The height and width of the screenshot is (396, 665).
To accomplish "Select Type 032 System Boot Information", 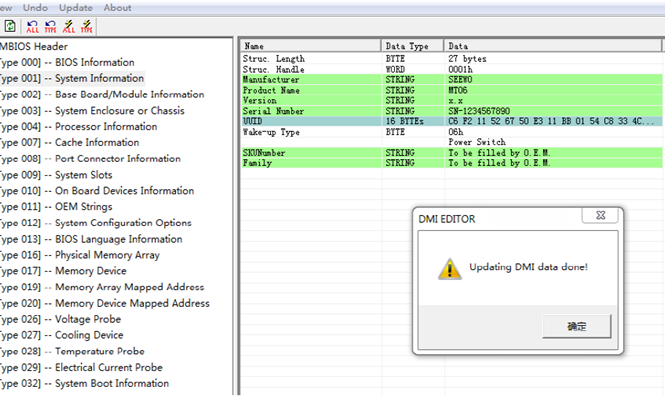I will pos(84,383).
